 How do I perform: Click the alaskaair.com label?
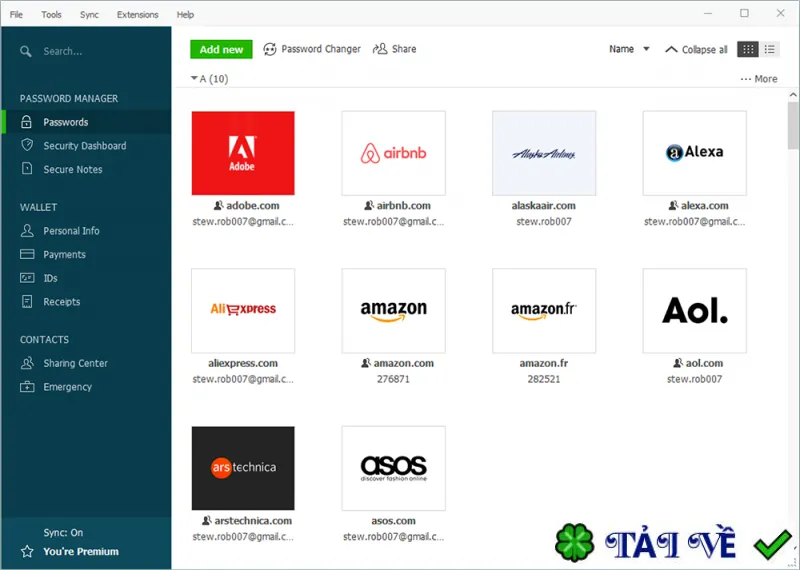click(544, 205)
